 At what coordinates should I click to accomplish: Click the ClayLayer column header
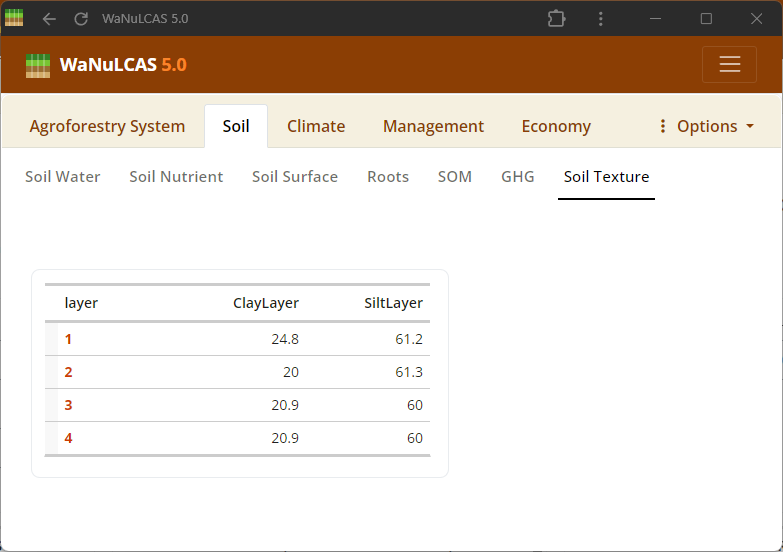266,303
